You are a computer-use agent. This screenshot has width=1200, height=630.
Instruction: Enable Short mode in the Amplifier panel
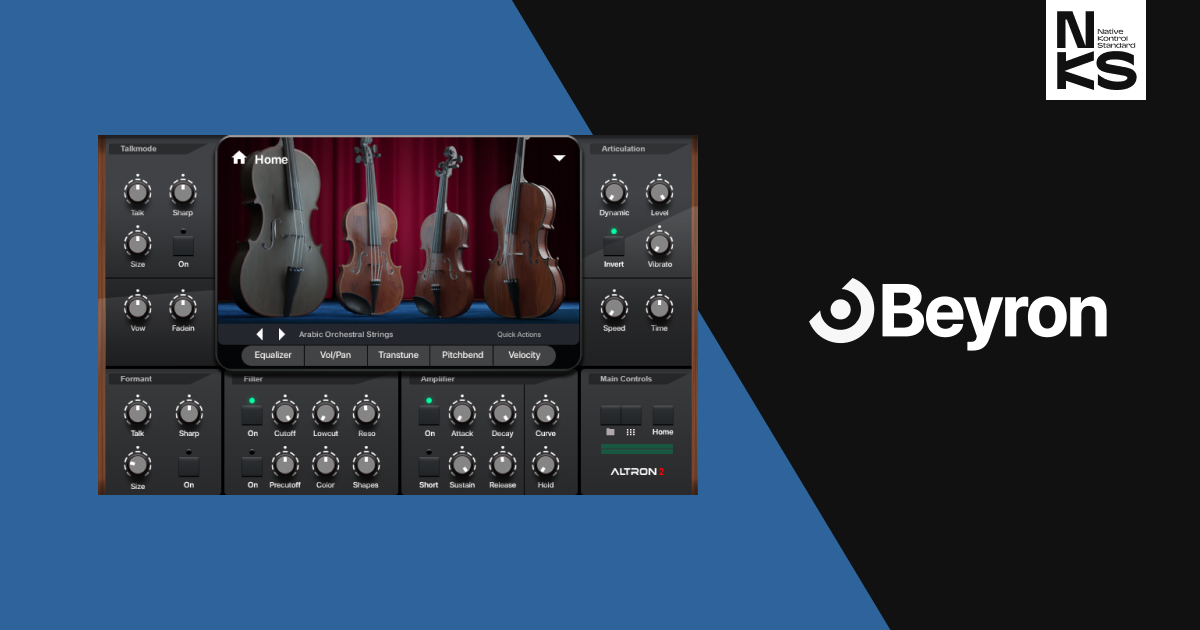click(428, 466)
